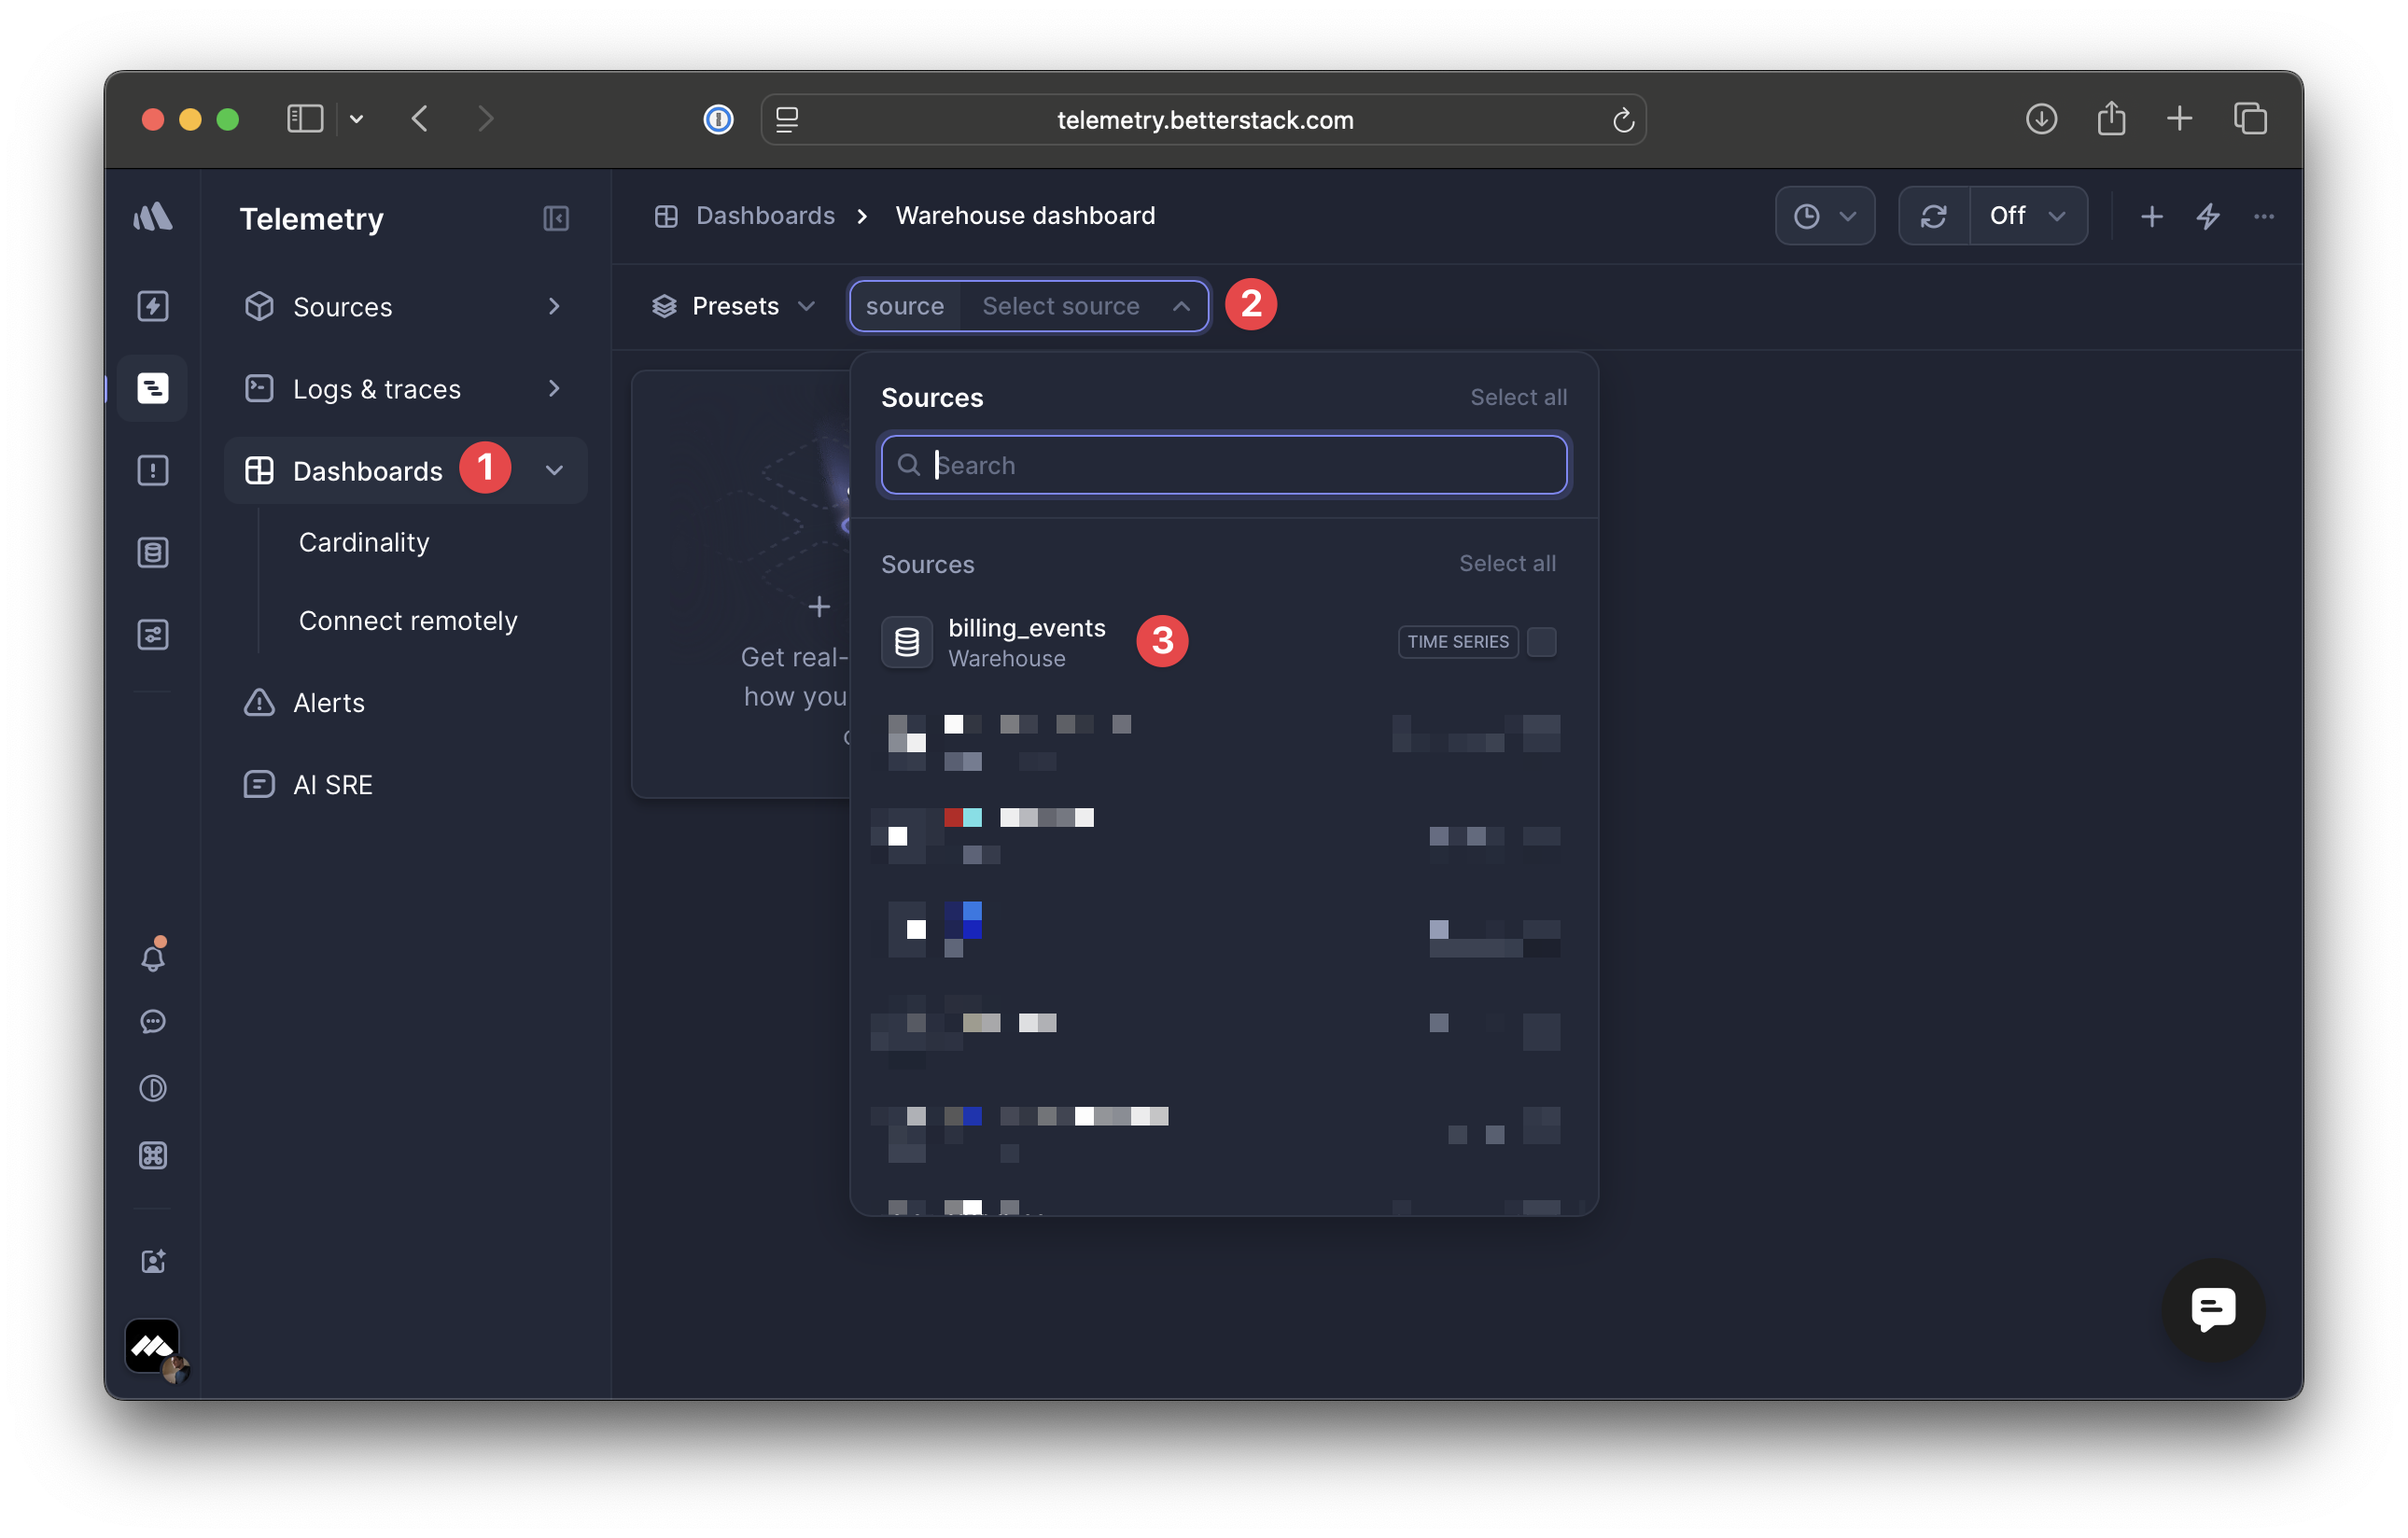Expand the Presets dropdown

click(x=734, y=306)
